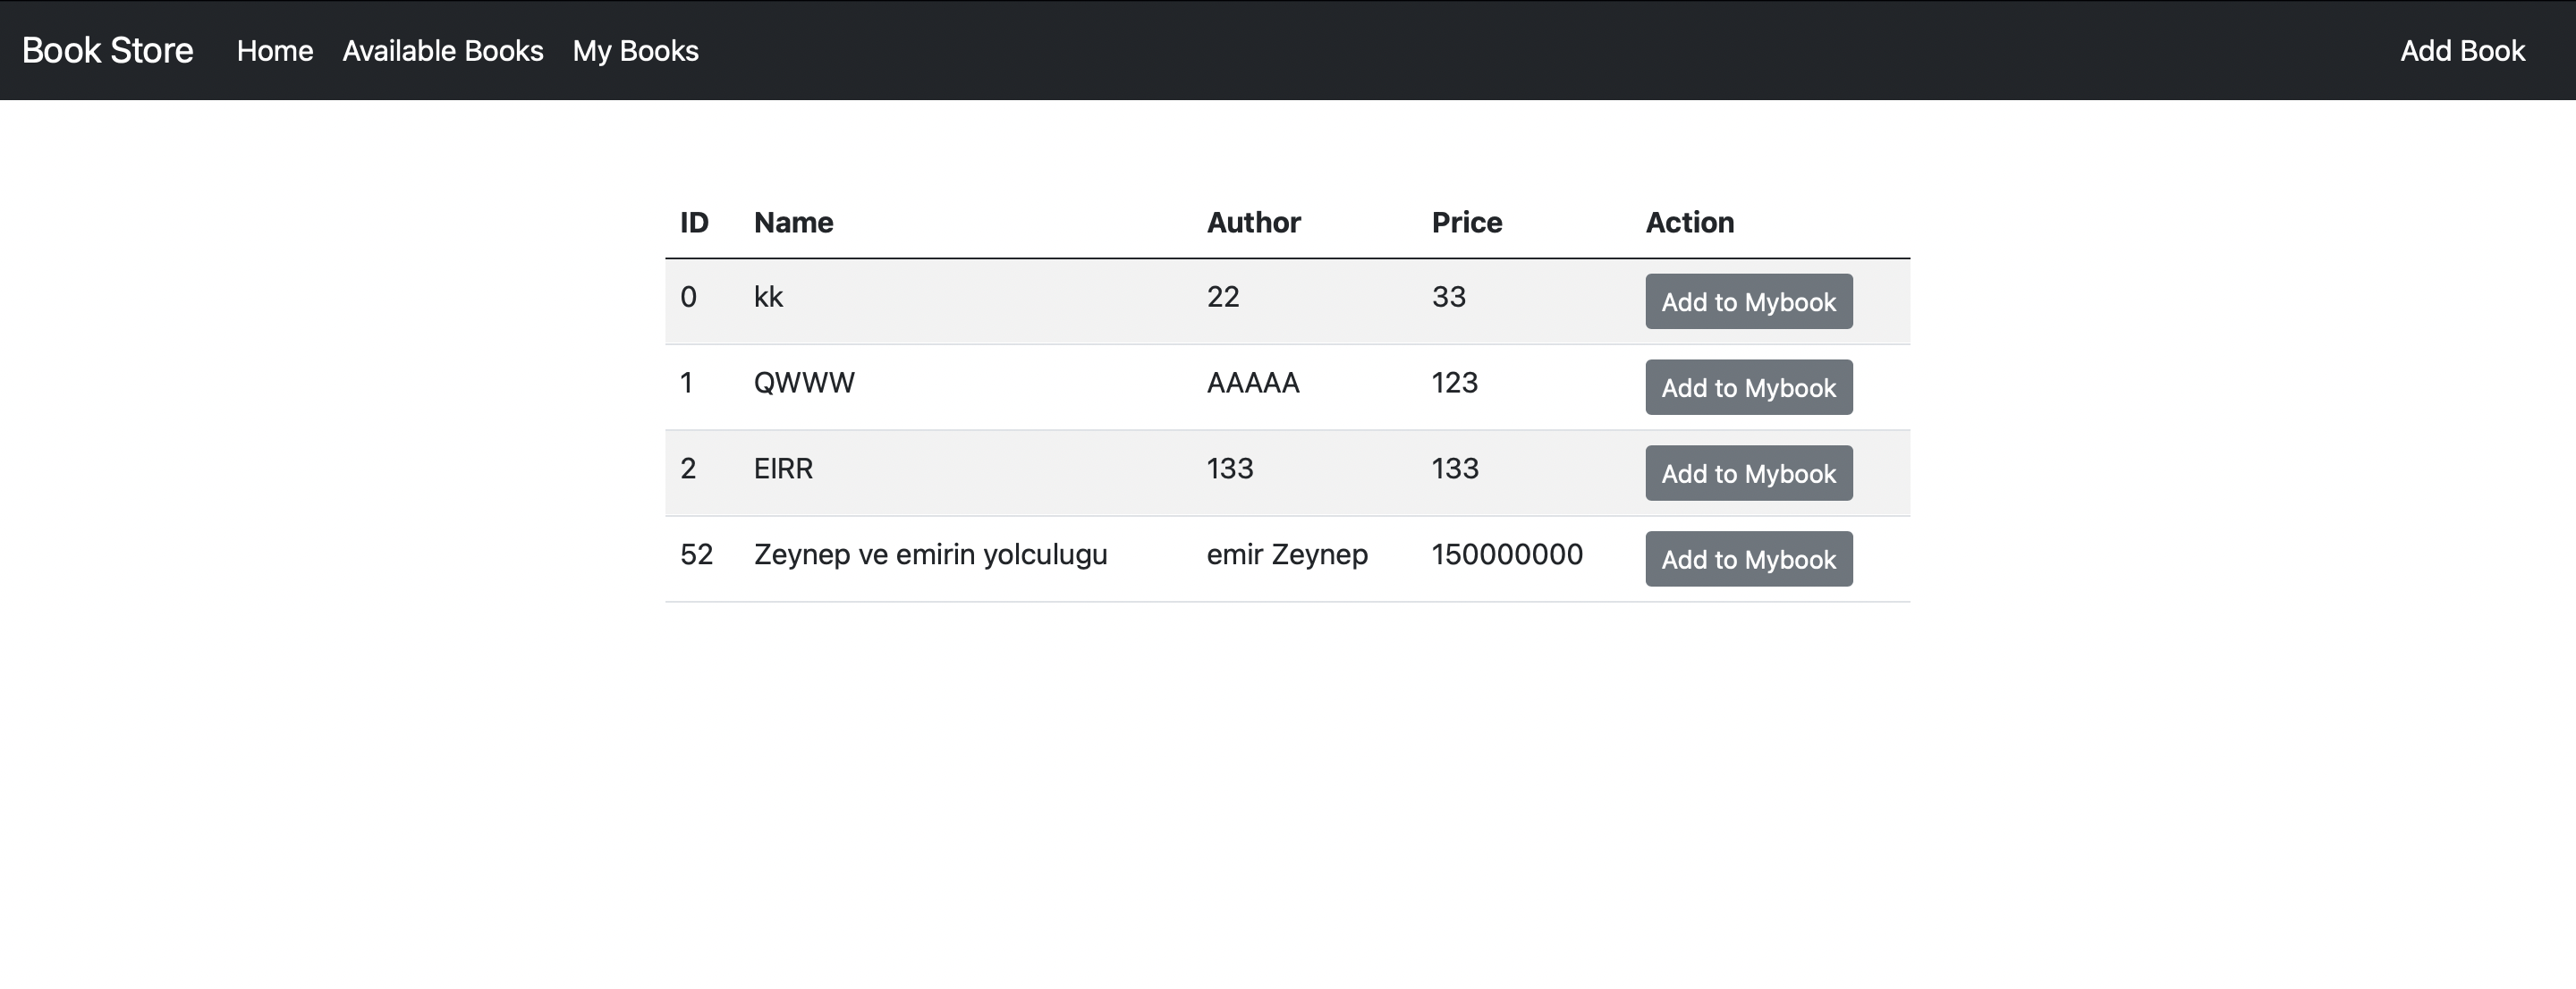Click the book name 'QWWW'

(804, 382)
